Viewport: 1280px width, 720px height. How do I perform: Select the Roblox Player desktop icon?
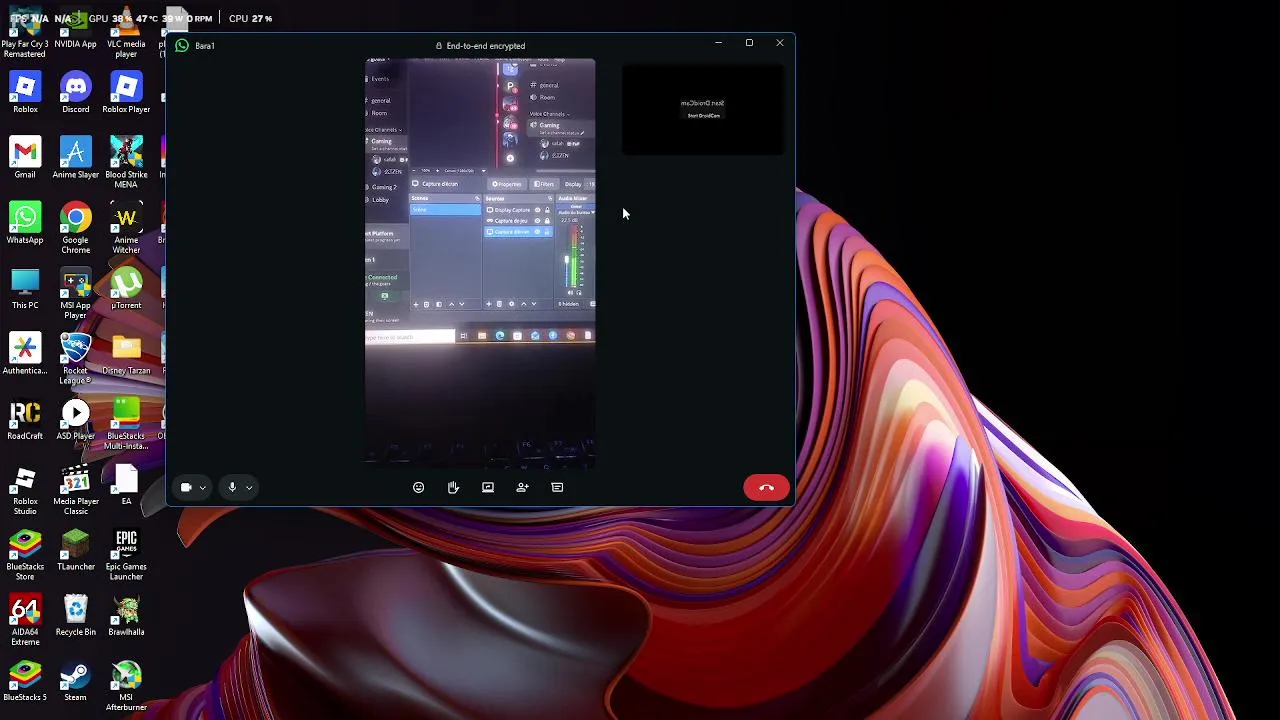tap(126, 93)
